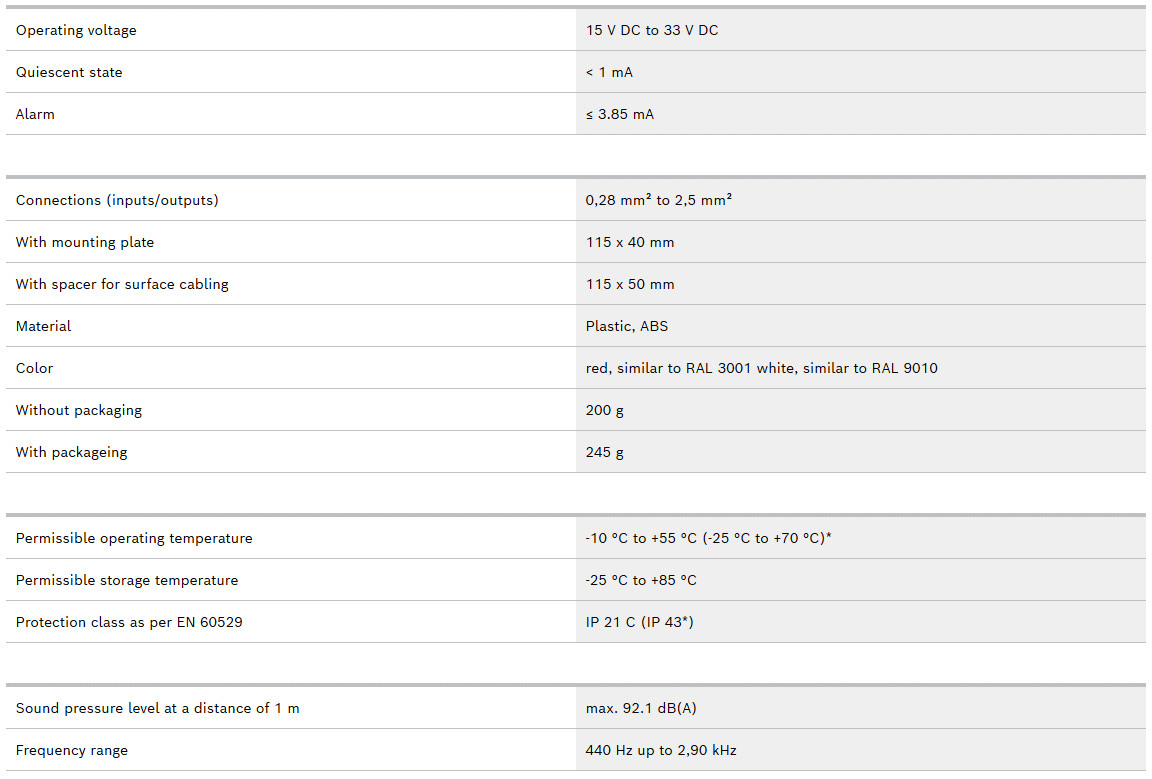The width and height of the screenshot is (1152, 779).
Task: Select the -25 °C to +85 °C storage value
Action: tap(641, 580)
